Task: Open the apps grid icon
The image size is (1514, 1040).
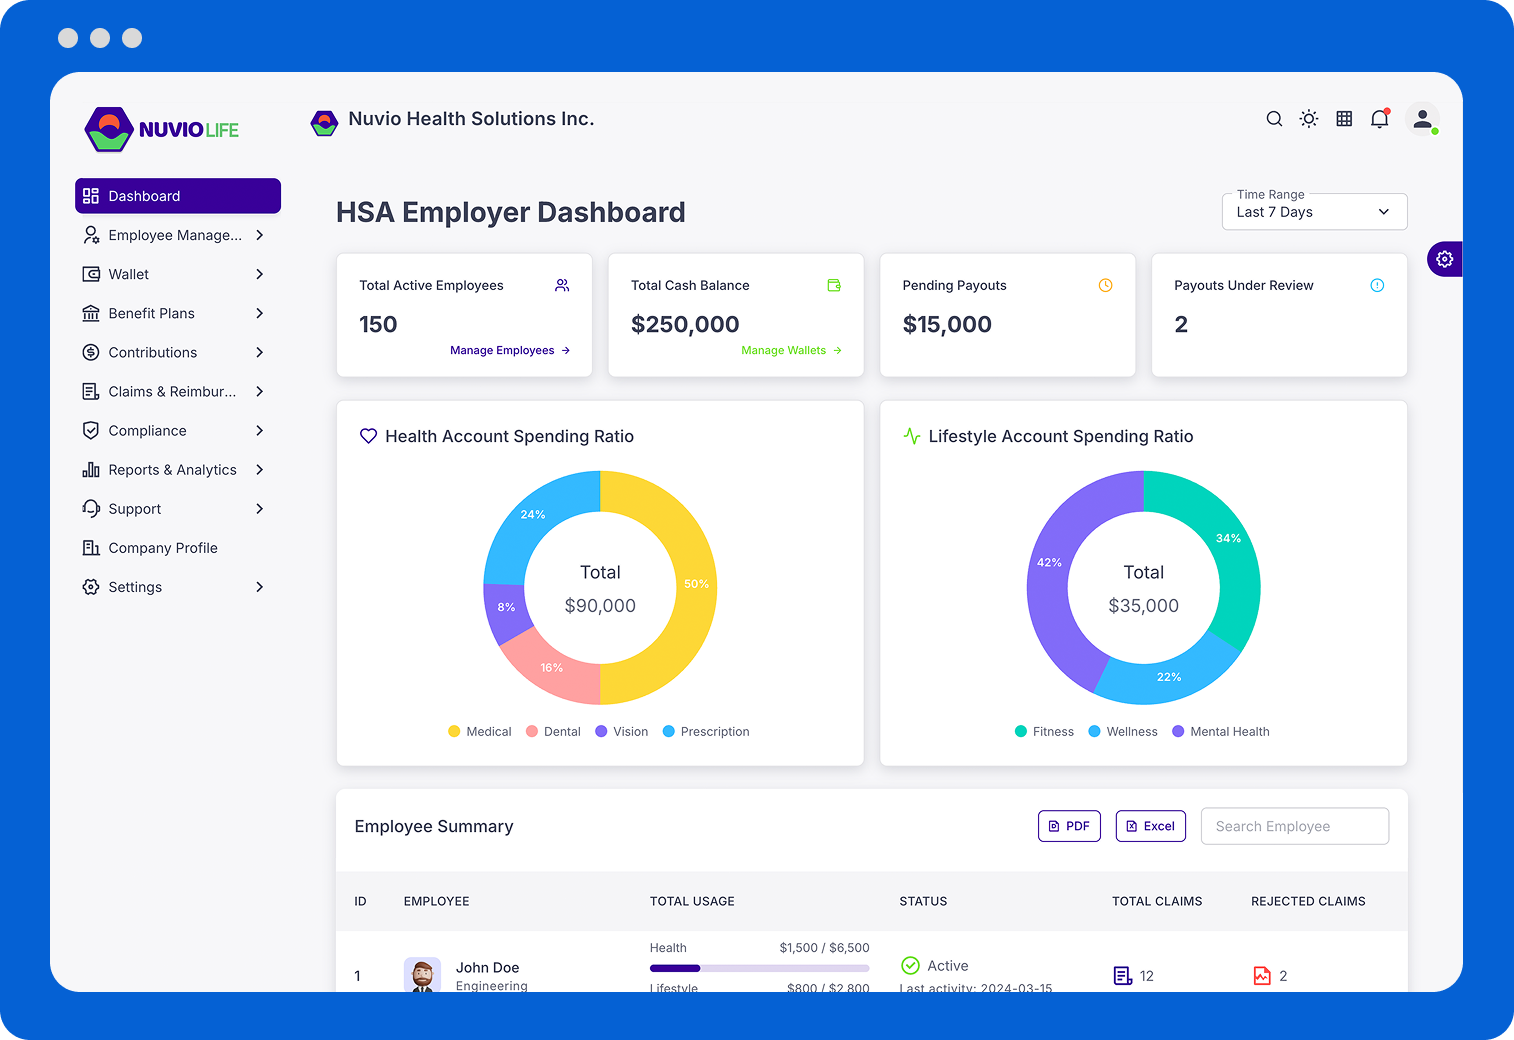Action: point(1344,119)
